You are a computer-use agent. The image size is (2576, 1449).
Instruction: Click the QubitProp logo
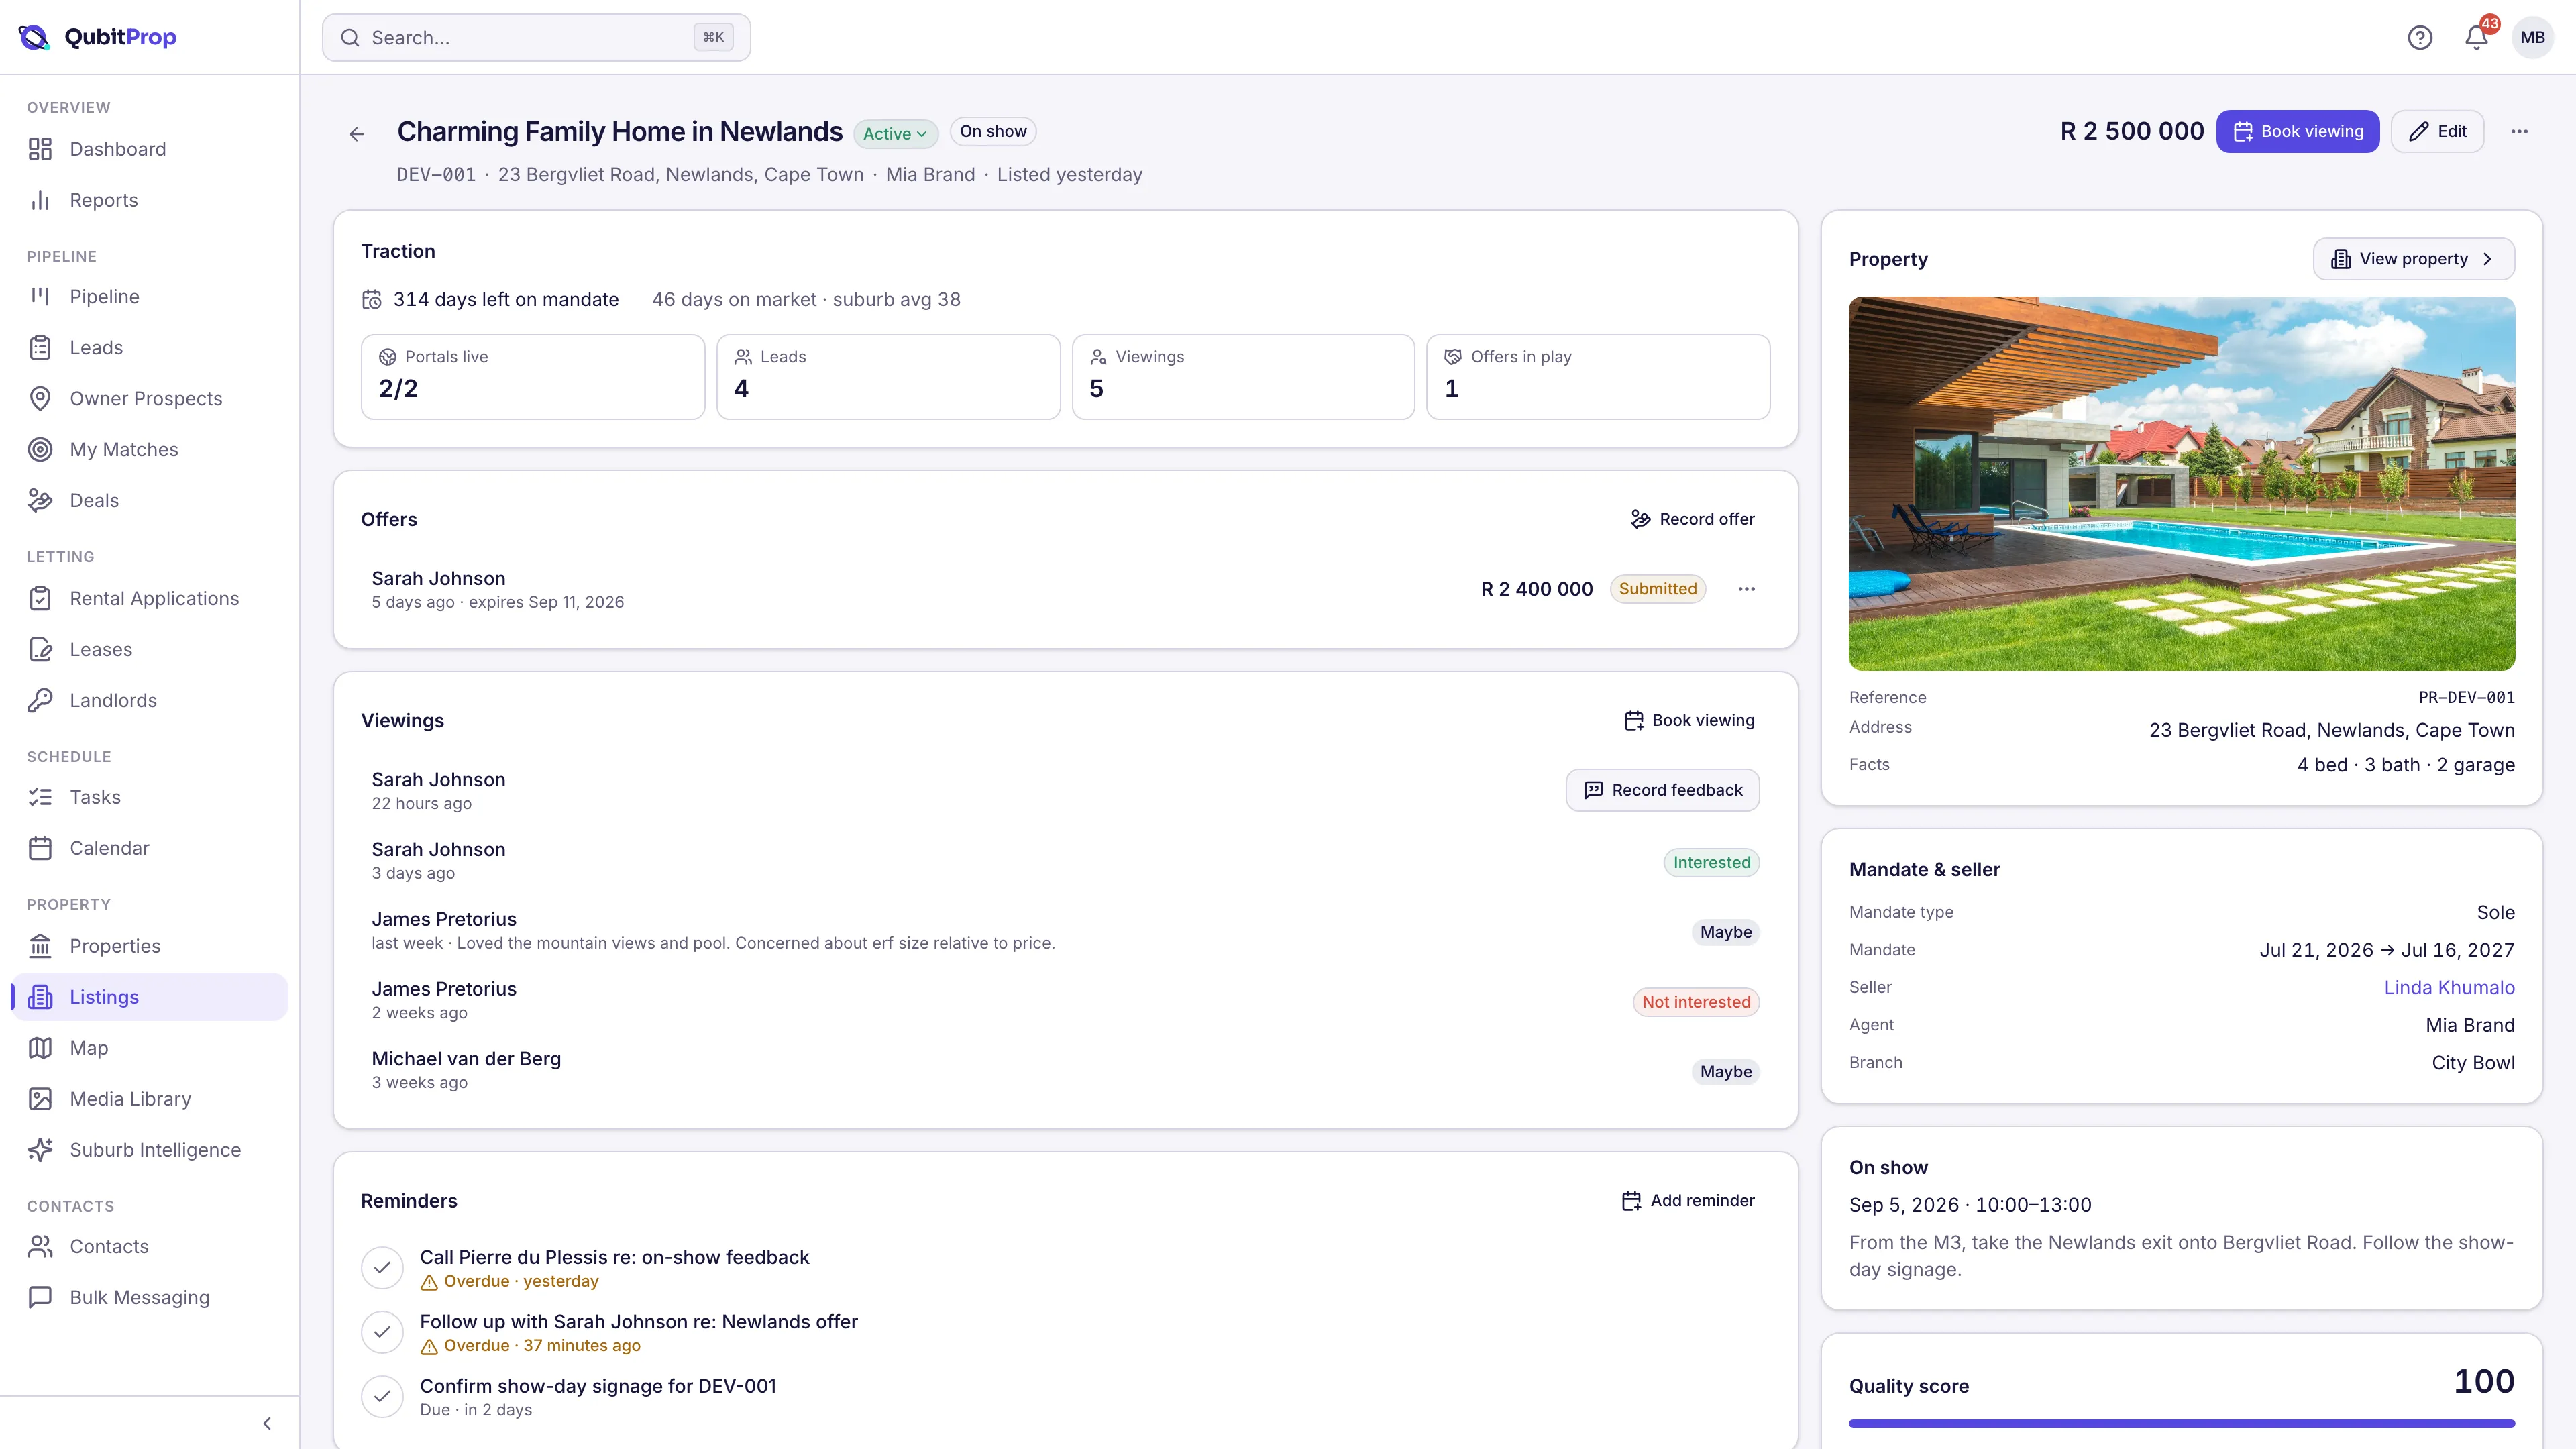tap(98, 37)
